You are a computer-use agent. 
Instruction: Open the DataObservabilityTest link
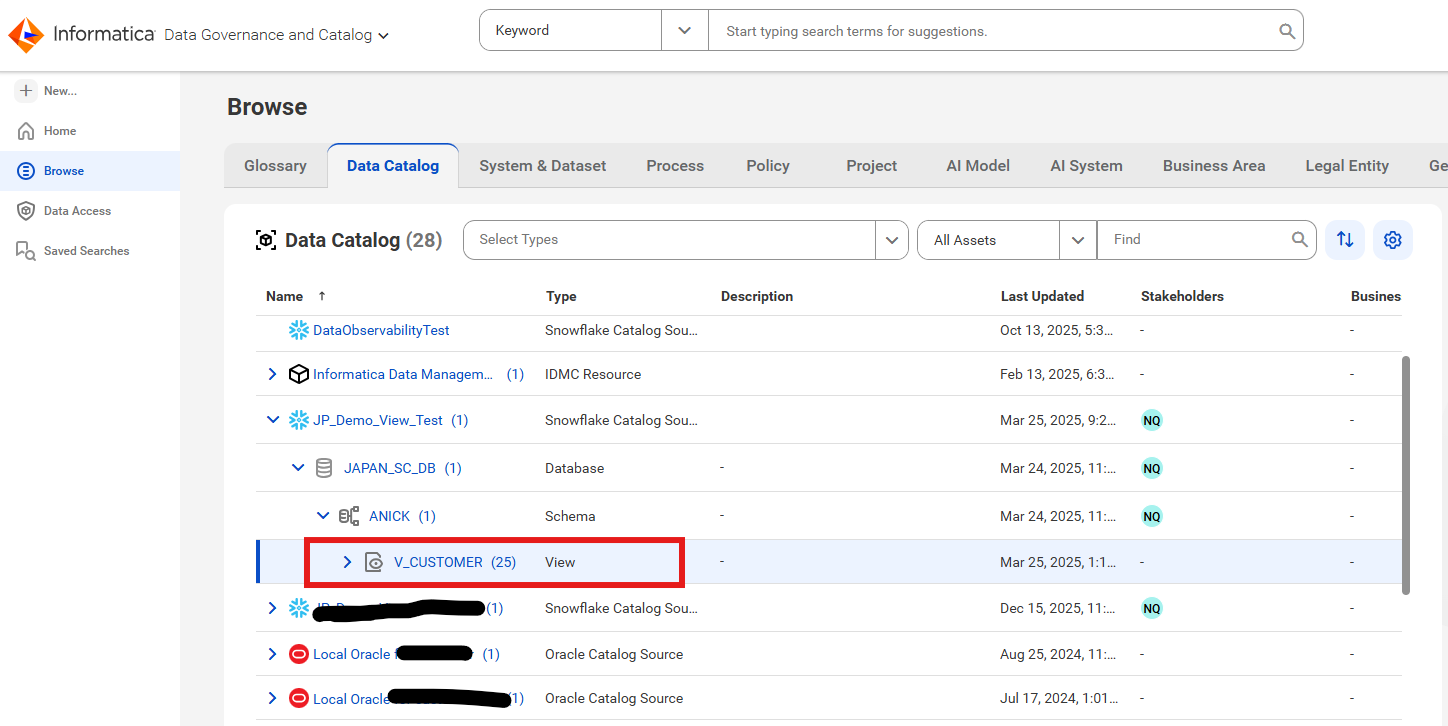pos(381,330)
